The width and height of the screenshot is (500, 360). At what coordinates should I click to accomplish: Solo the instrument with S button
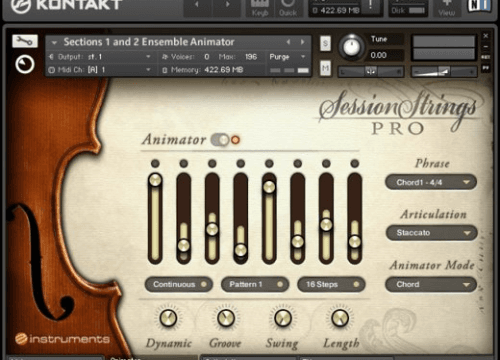pyautogui.click(x=325, y=43)
